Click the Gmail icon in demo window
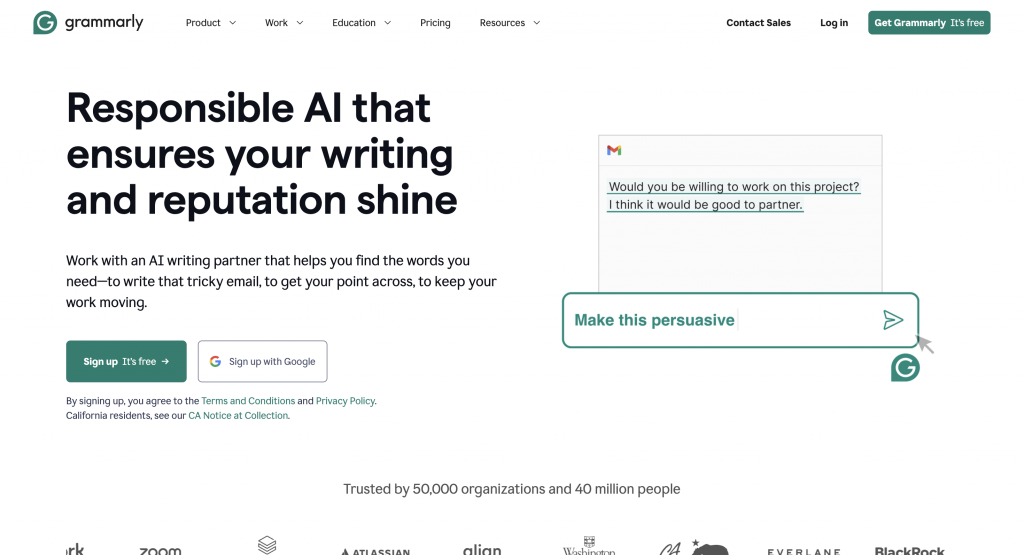Image resolution: width=1024 pixels, height=555 pixels. point(614,150)
